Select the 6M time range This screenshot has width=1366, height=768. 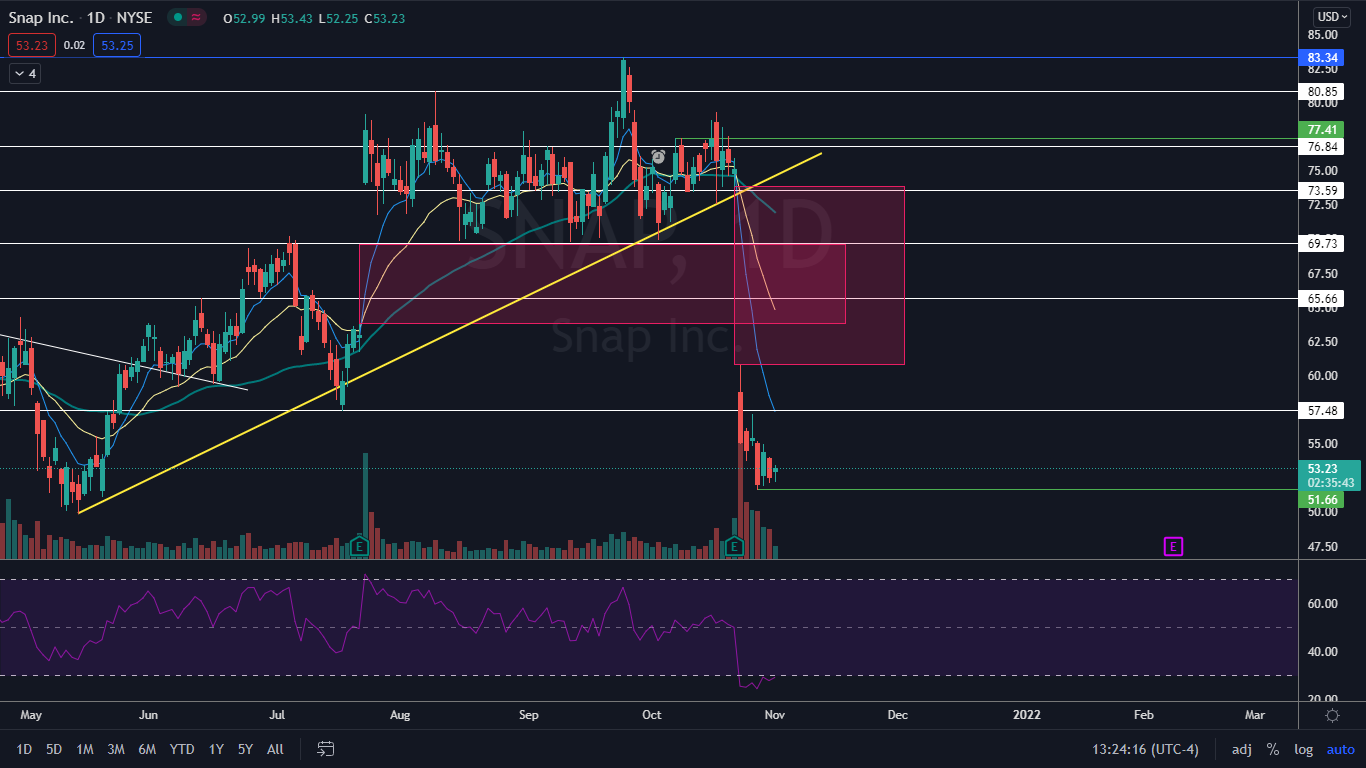[147, 749]
